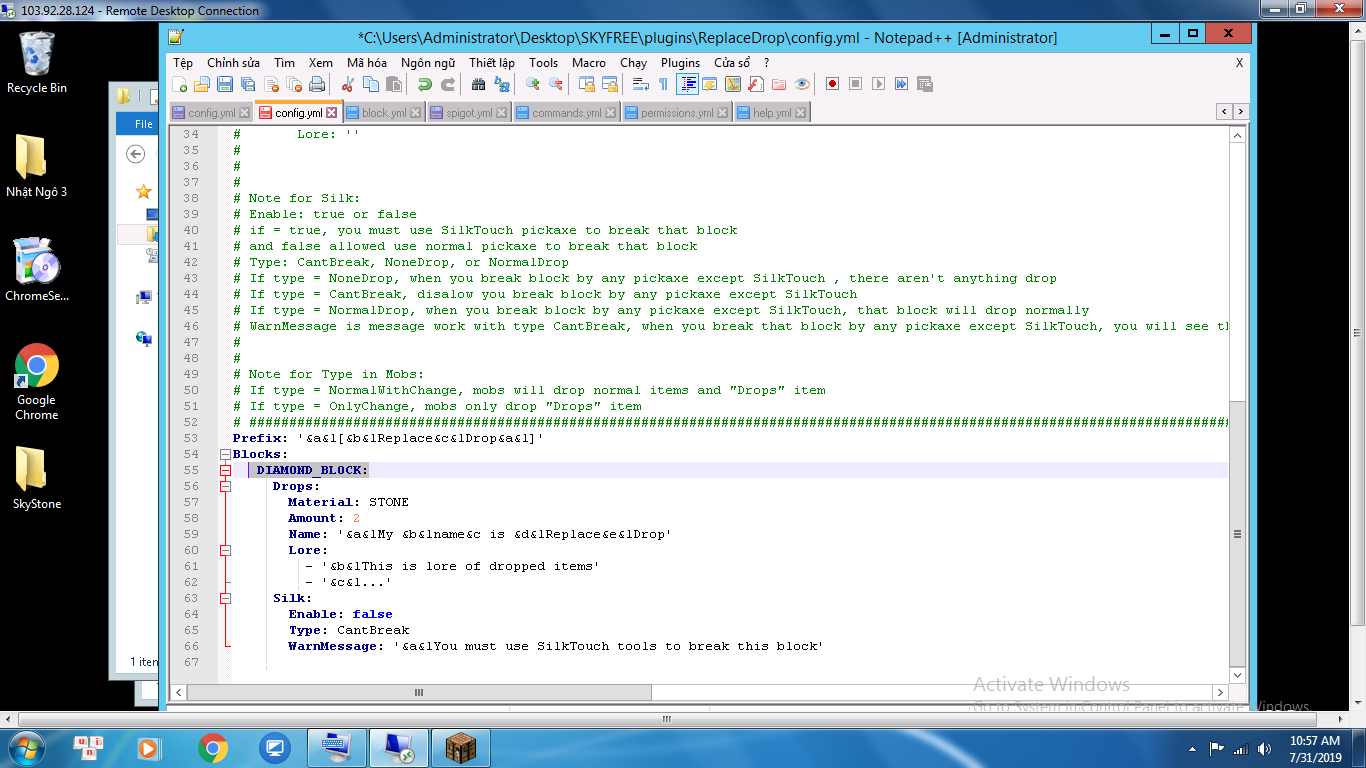Start macro recording with red circle icon
Viewport: 1366px width, 768px height.
click(832, 84)
